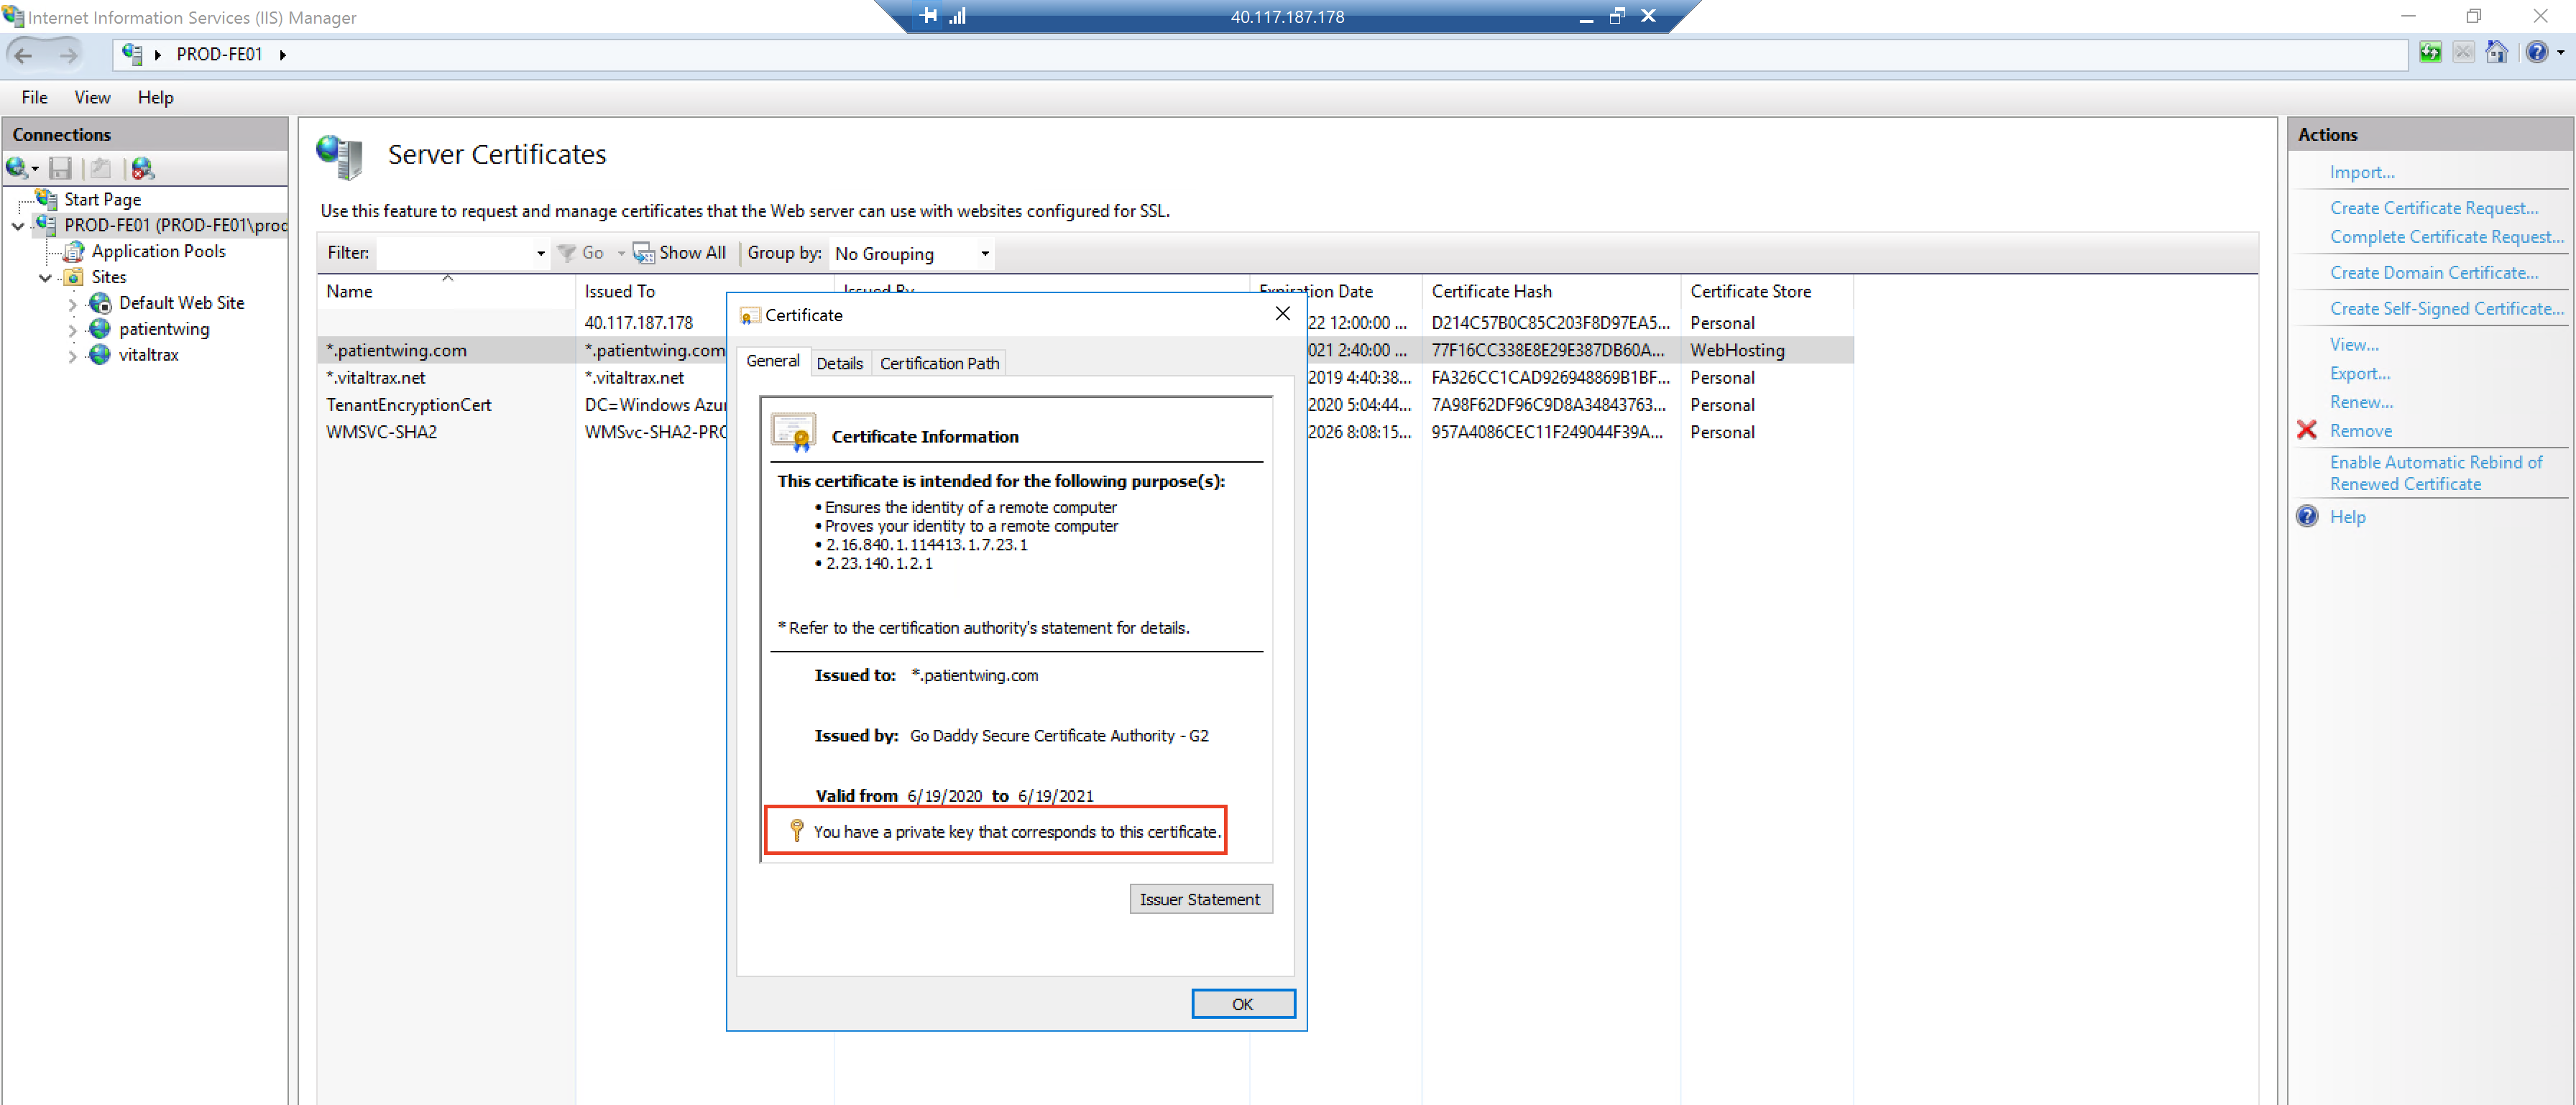The height and width of the screenshot is (1105, 2576).
Task: Click the pin icon on remote session bar
Action: pyautogui.click(x=929, y=16)
